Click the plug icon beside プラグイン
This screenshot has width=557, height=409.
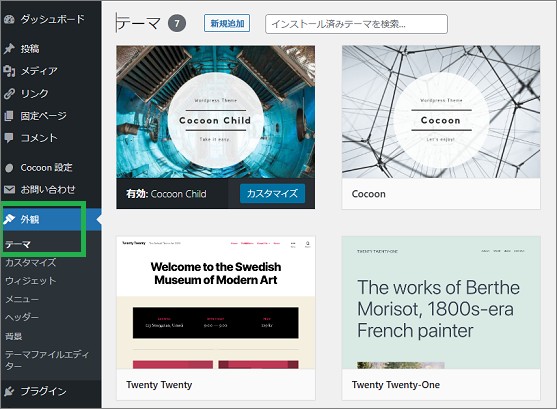tap(9, 391)
